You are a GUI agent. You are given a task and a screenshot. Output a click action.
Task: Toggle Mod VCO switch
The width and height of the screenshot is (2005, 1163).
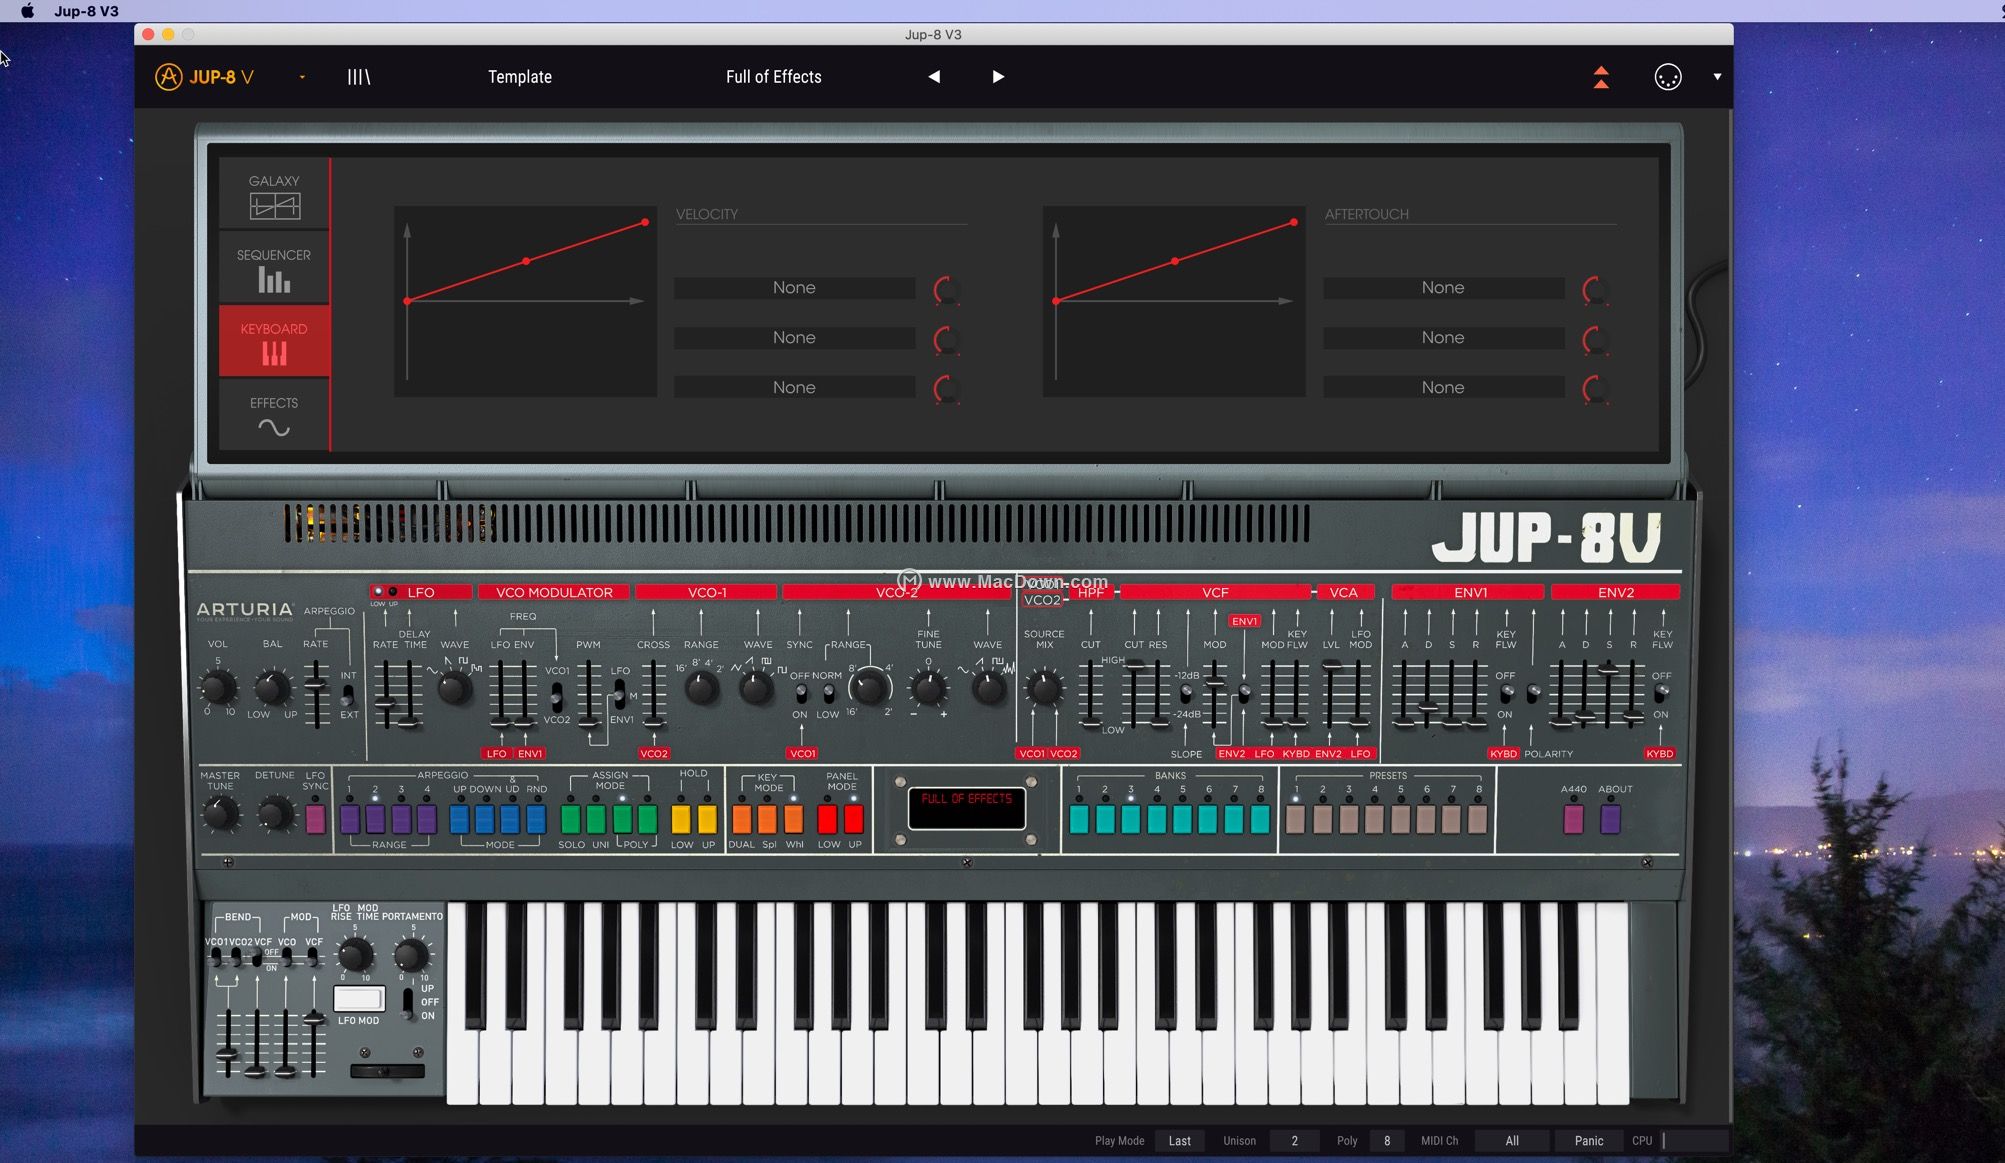287,958
